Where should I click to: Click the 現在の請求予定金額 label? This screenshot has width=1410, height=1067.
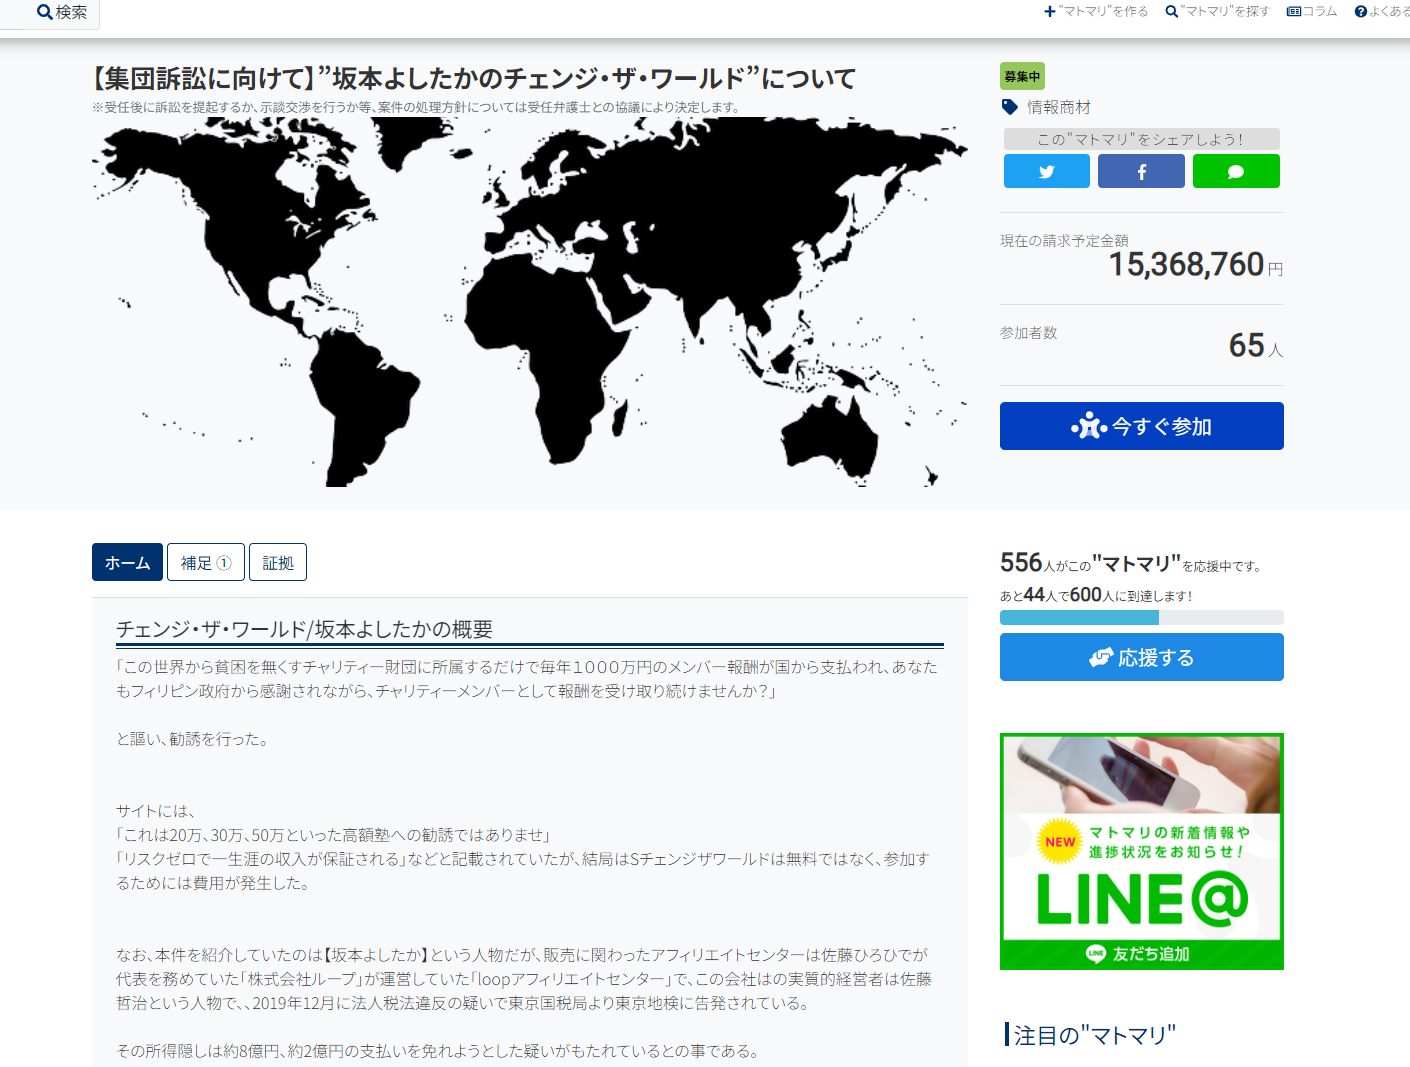click(x=1064, y=240)
